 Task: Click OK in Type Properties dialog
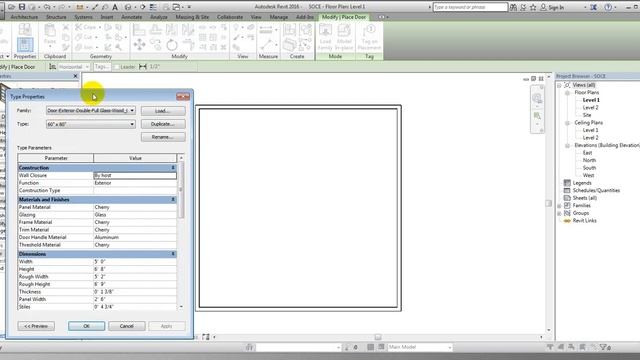[87, 326]
